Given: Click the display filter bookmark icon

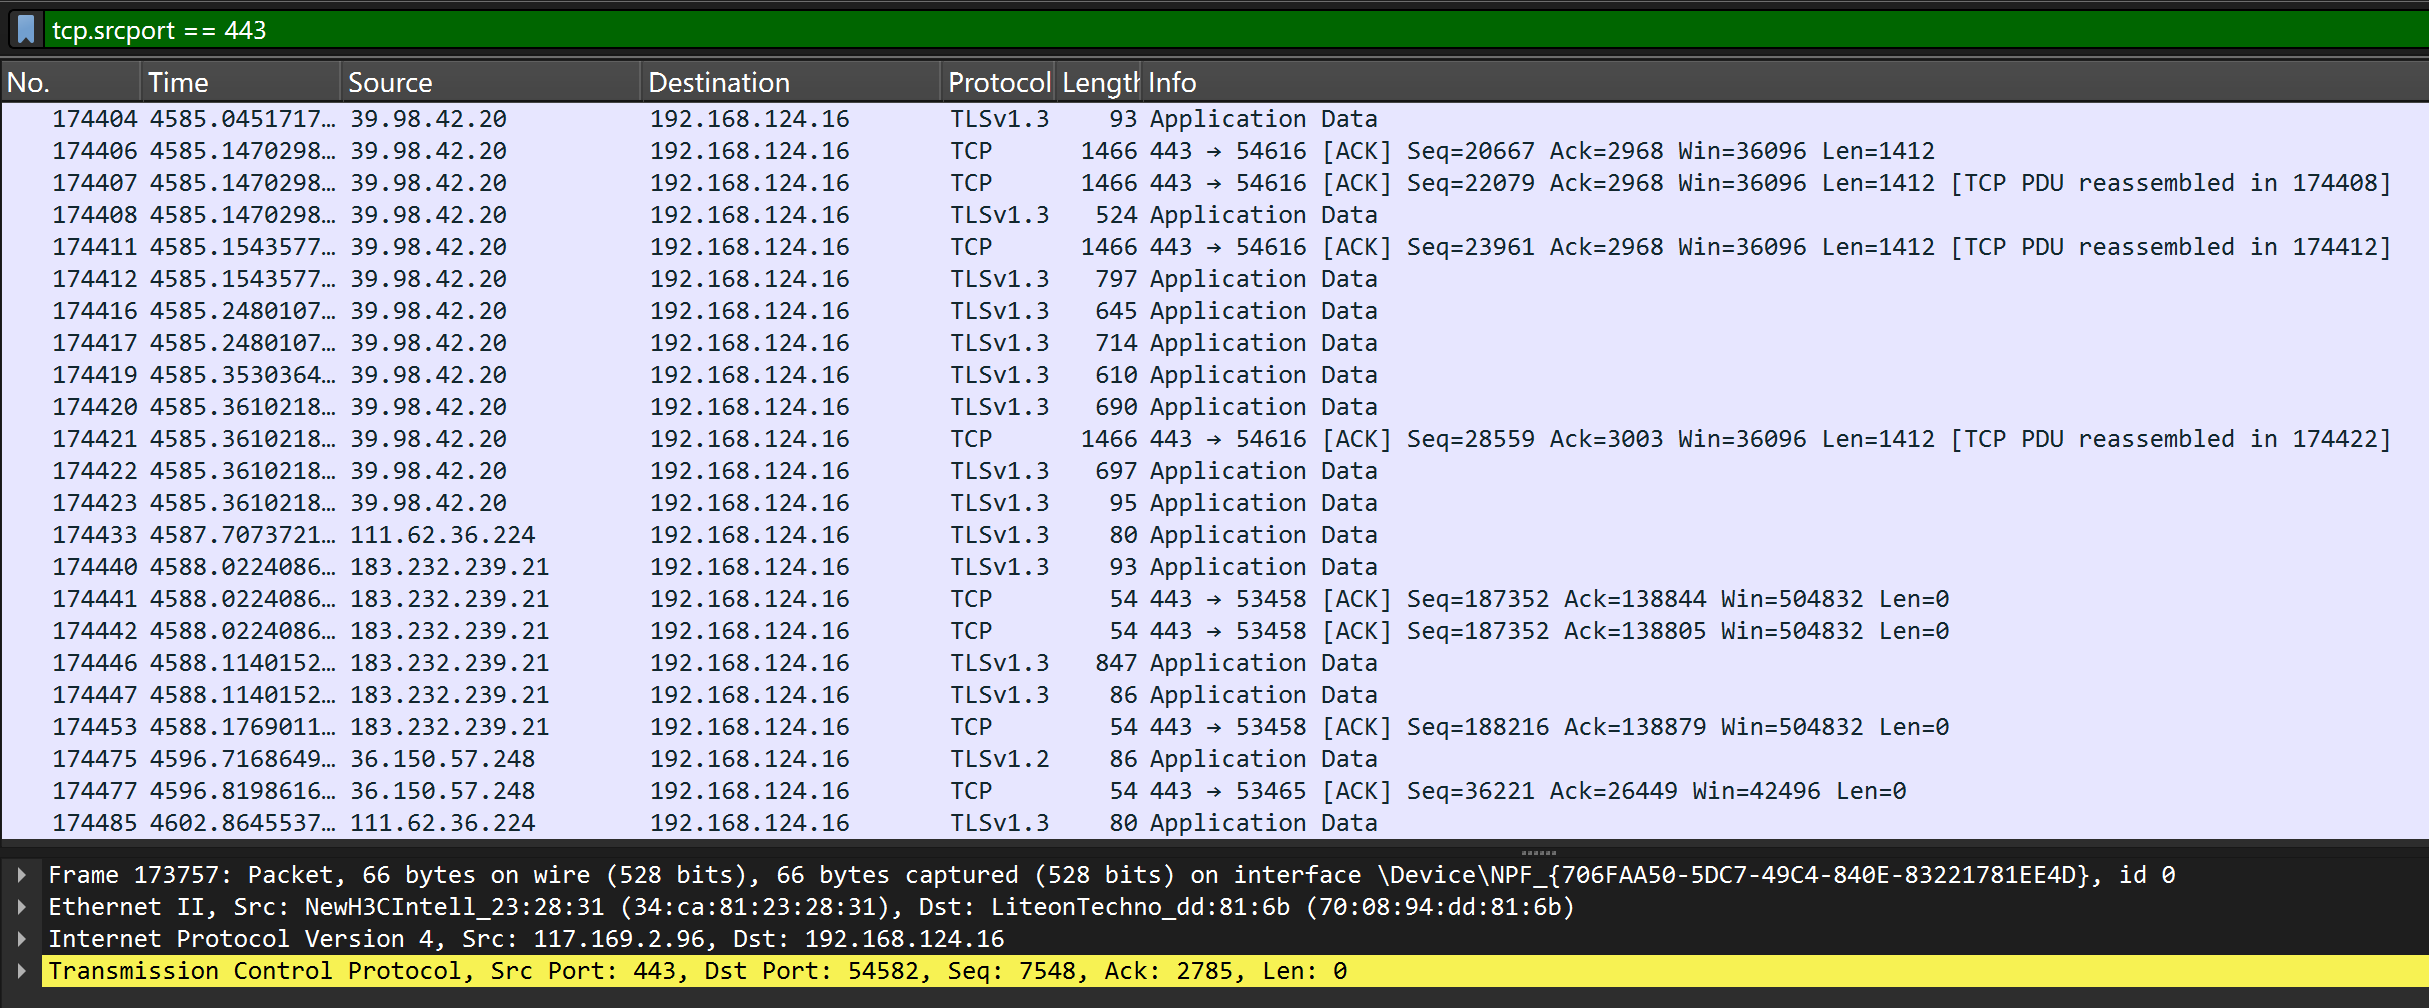Looking at the screenshot, I should tap(26, 30).
